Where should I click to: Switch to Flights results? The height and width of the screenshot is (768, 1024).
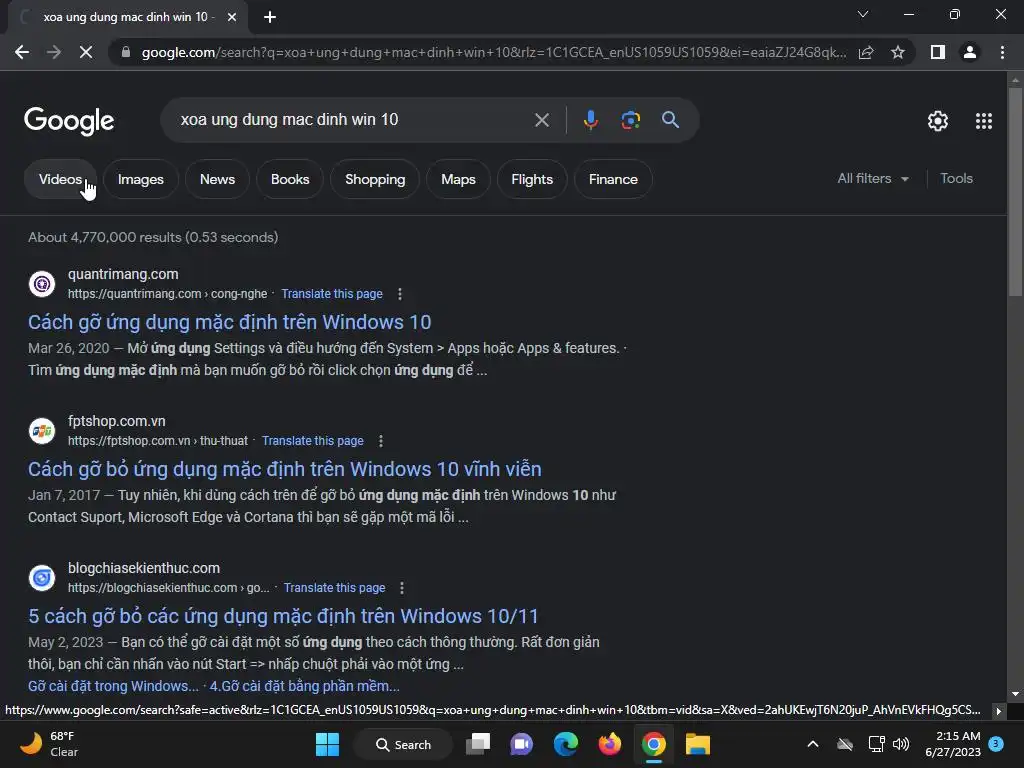coord(532,179)
